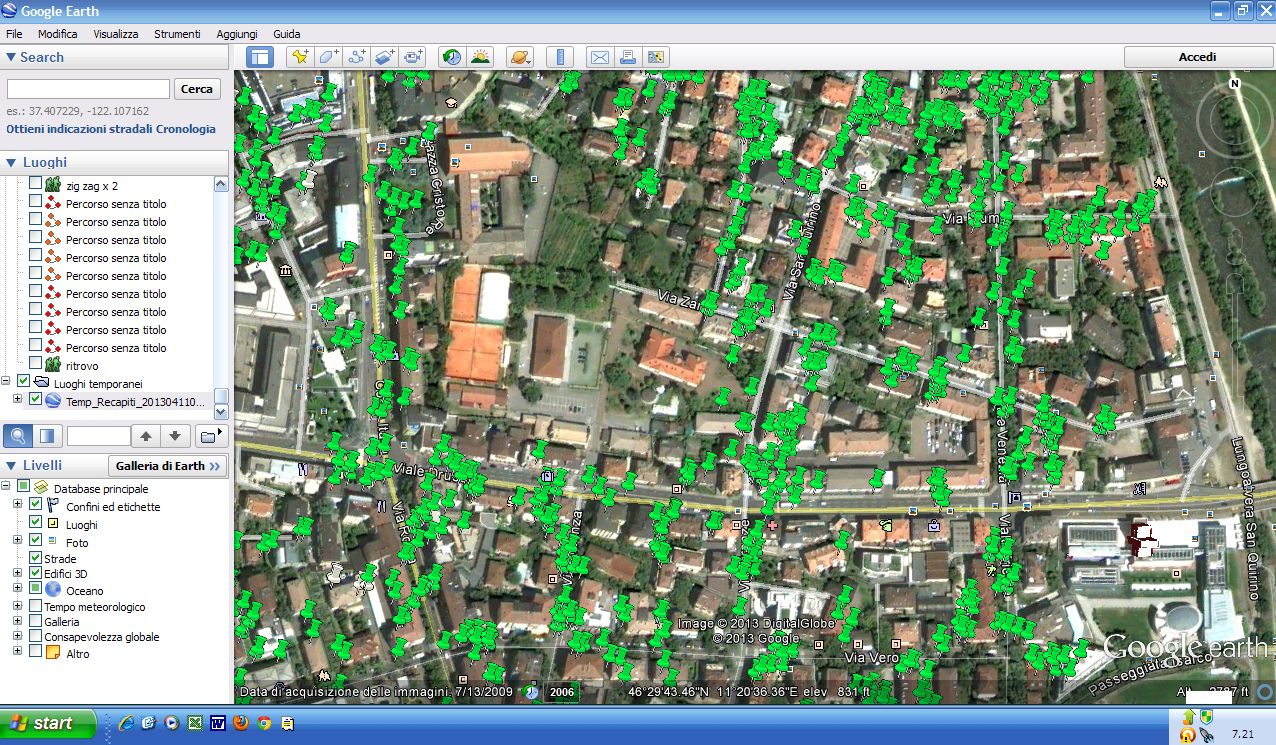Viewport: 1276px width, 745px height.
Task: Expand the Foto layer node
Action: coord(17,540)
